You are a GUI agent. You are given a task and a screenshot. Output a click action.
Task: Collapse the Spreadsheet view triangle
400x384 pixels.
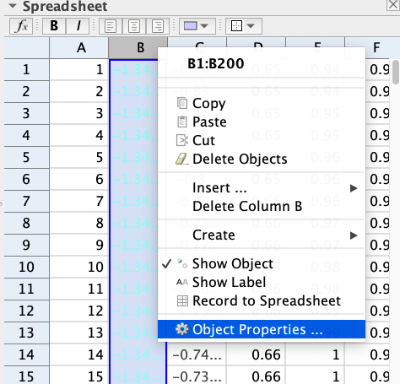click(12, 6)
